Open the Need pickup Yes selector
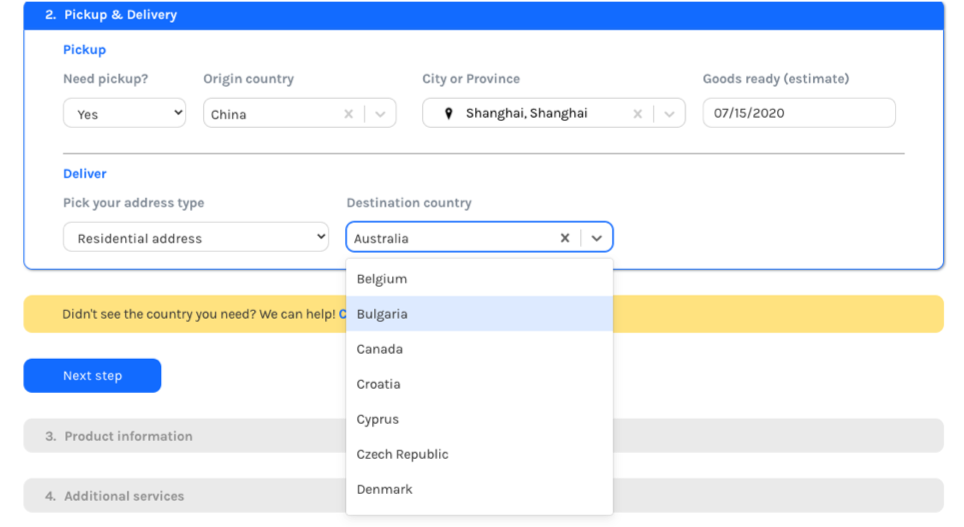Viewport: 964px width, 527px height. coord(124,114)
